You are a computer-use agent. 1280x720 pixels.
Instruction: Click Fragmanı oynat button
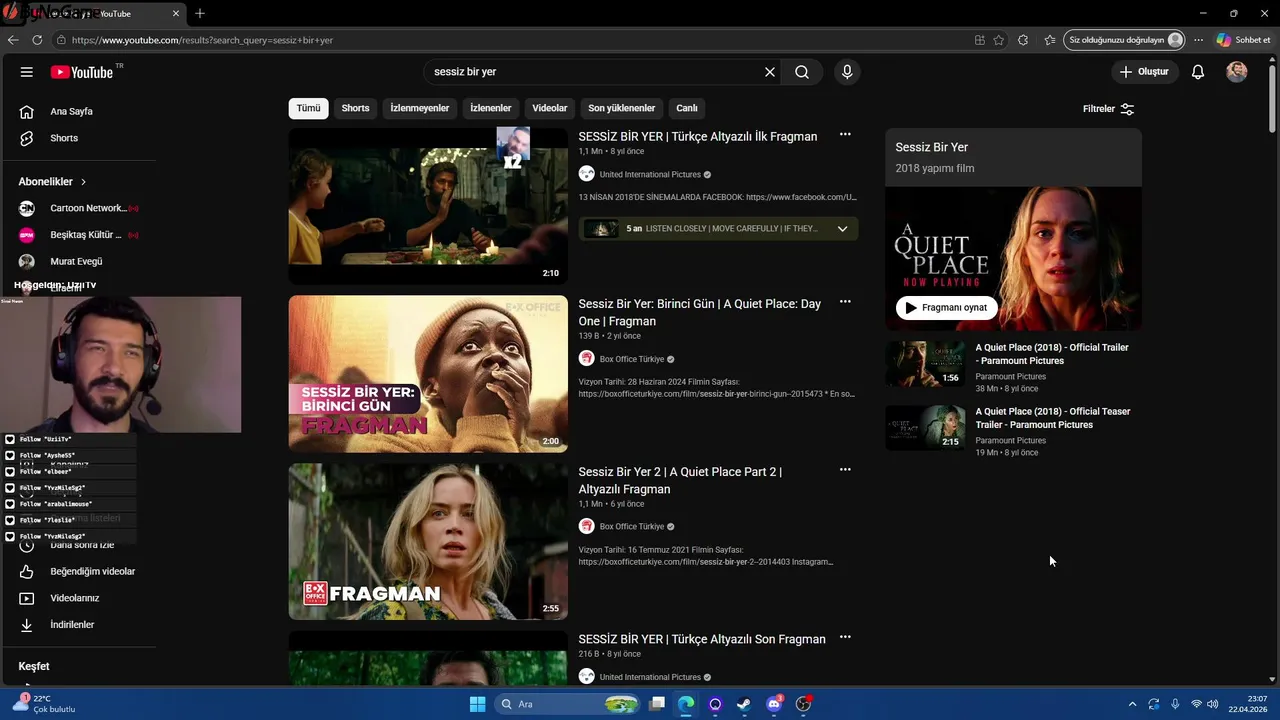coord(946,308)
